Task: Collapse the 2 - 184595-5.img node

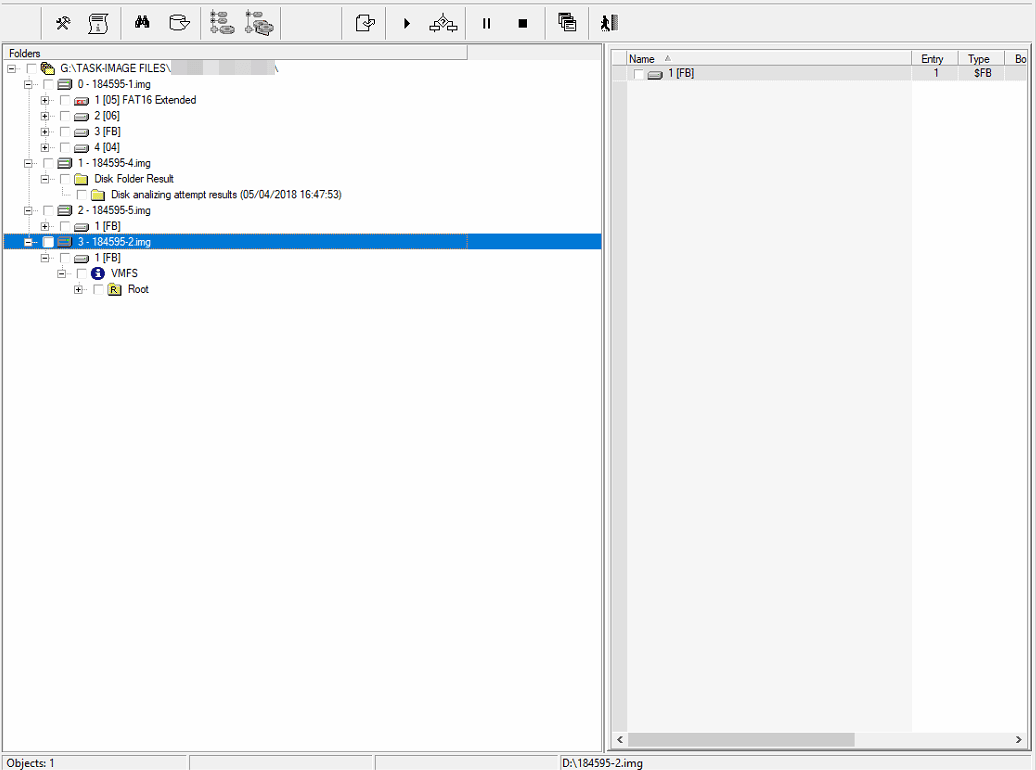Action: click(x=28, y=211)
